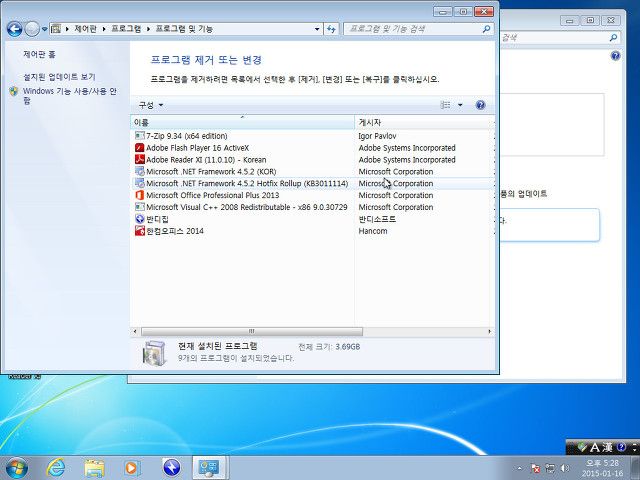Click the 7-Zip program icon
The width and height of the screenshot is (640, 480).
[x=140, y=136]
